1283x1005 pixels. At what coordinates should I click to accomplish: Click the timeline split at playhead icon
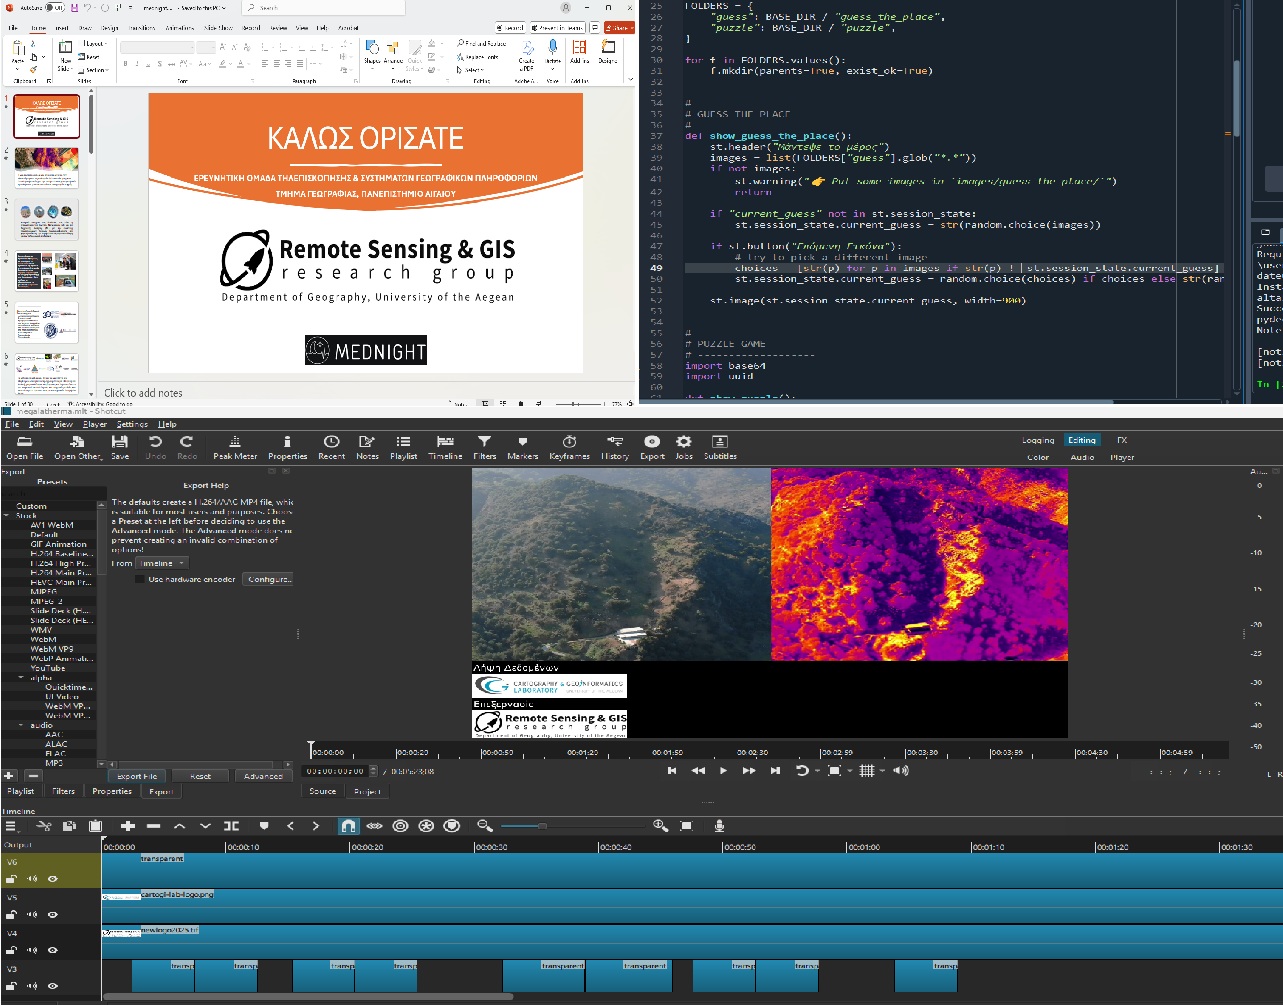(x=231, y=826)
